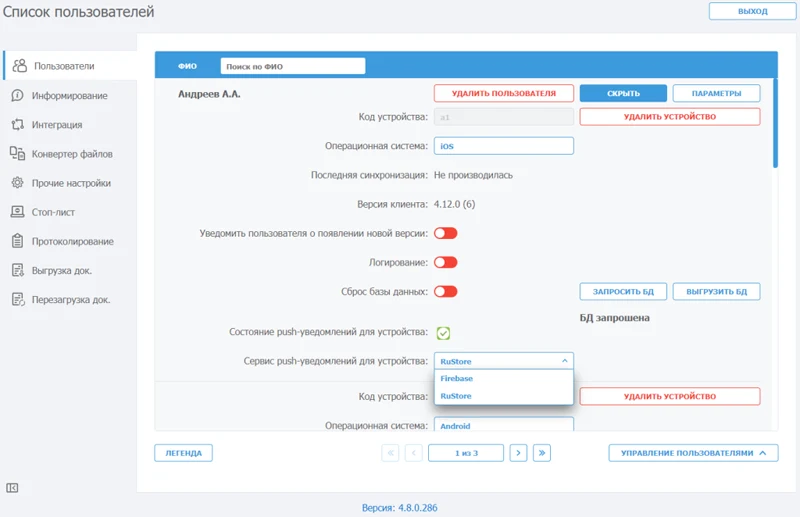
Task: Click push-notification state checkbox
Action: 443,333
